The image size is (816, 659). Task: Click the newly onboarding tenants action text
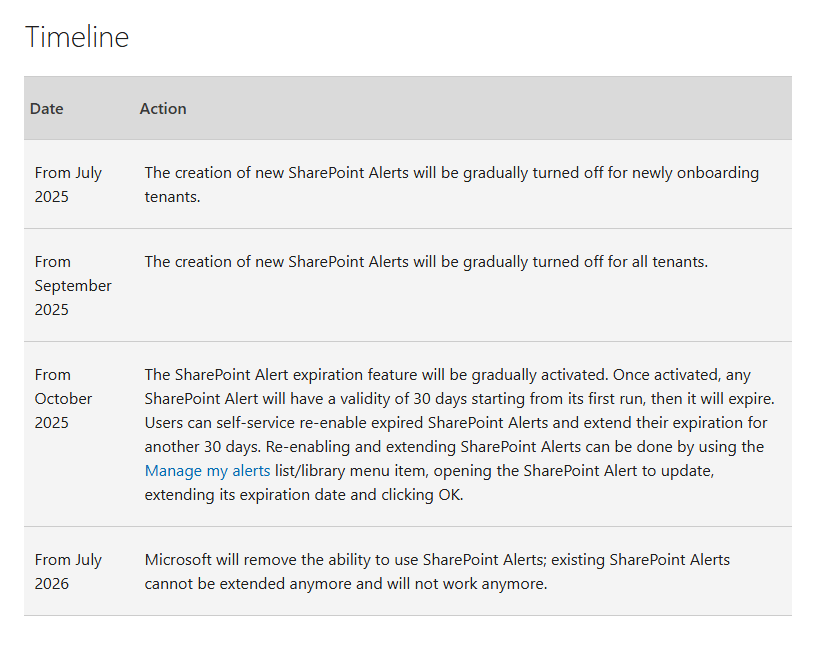click(x=452, y=185)
